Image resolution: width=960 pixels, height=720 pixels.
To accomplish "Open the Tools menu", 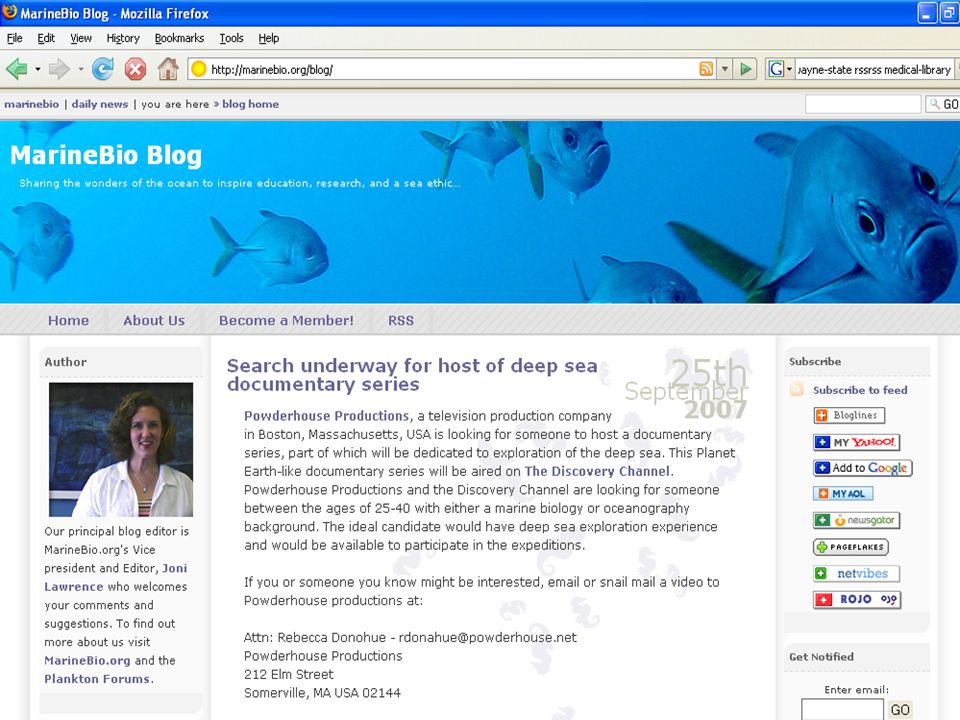I will click(x=231, y=38).
